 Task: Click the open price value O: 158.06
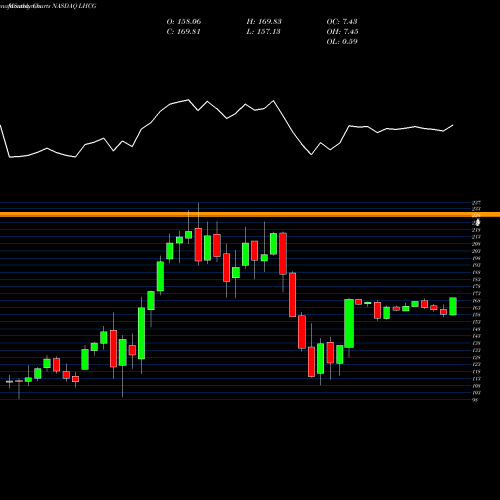tap(184, 22)
